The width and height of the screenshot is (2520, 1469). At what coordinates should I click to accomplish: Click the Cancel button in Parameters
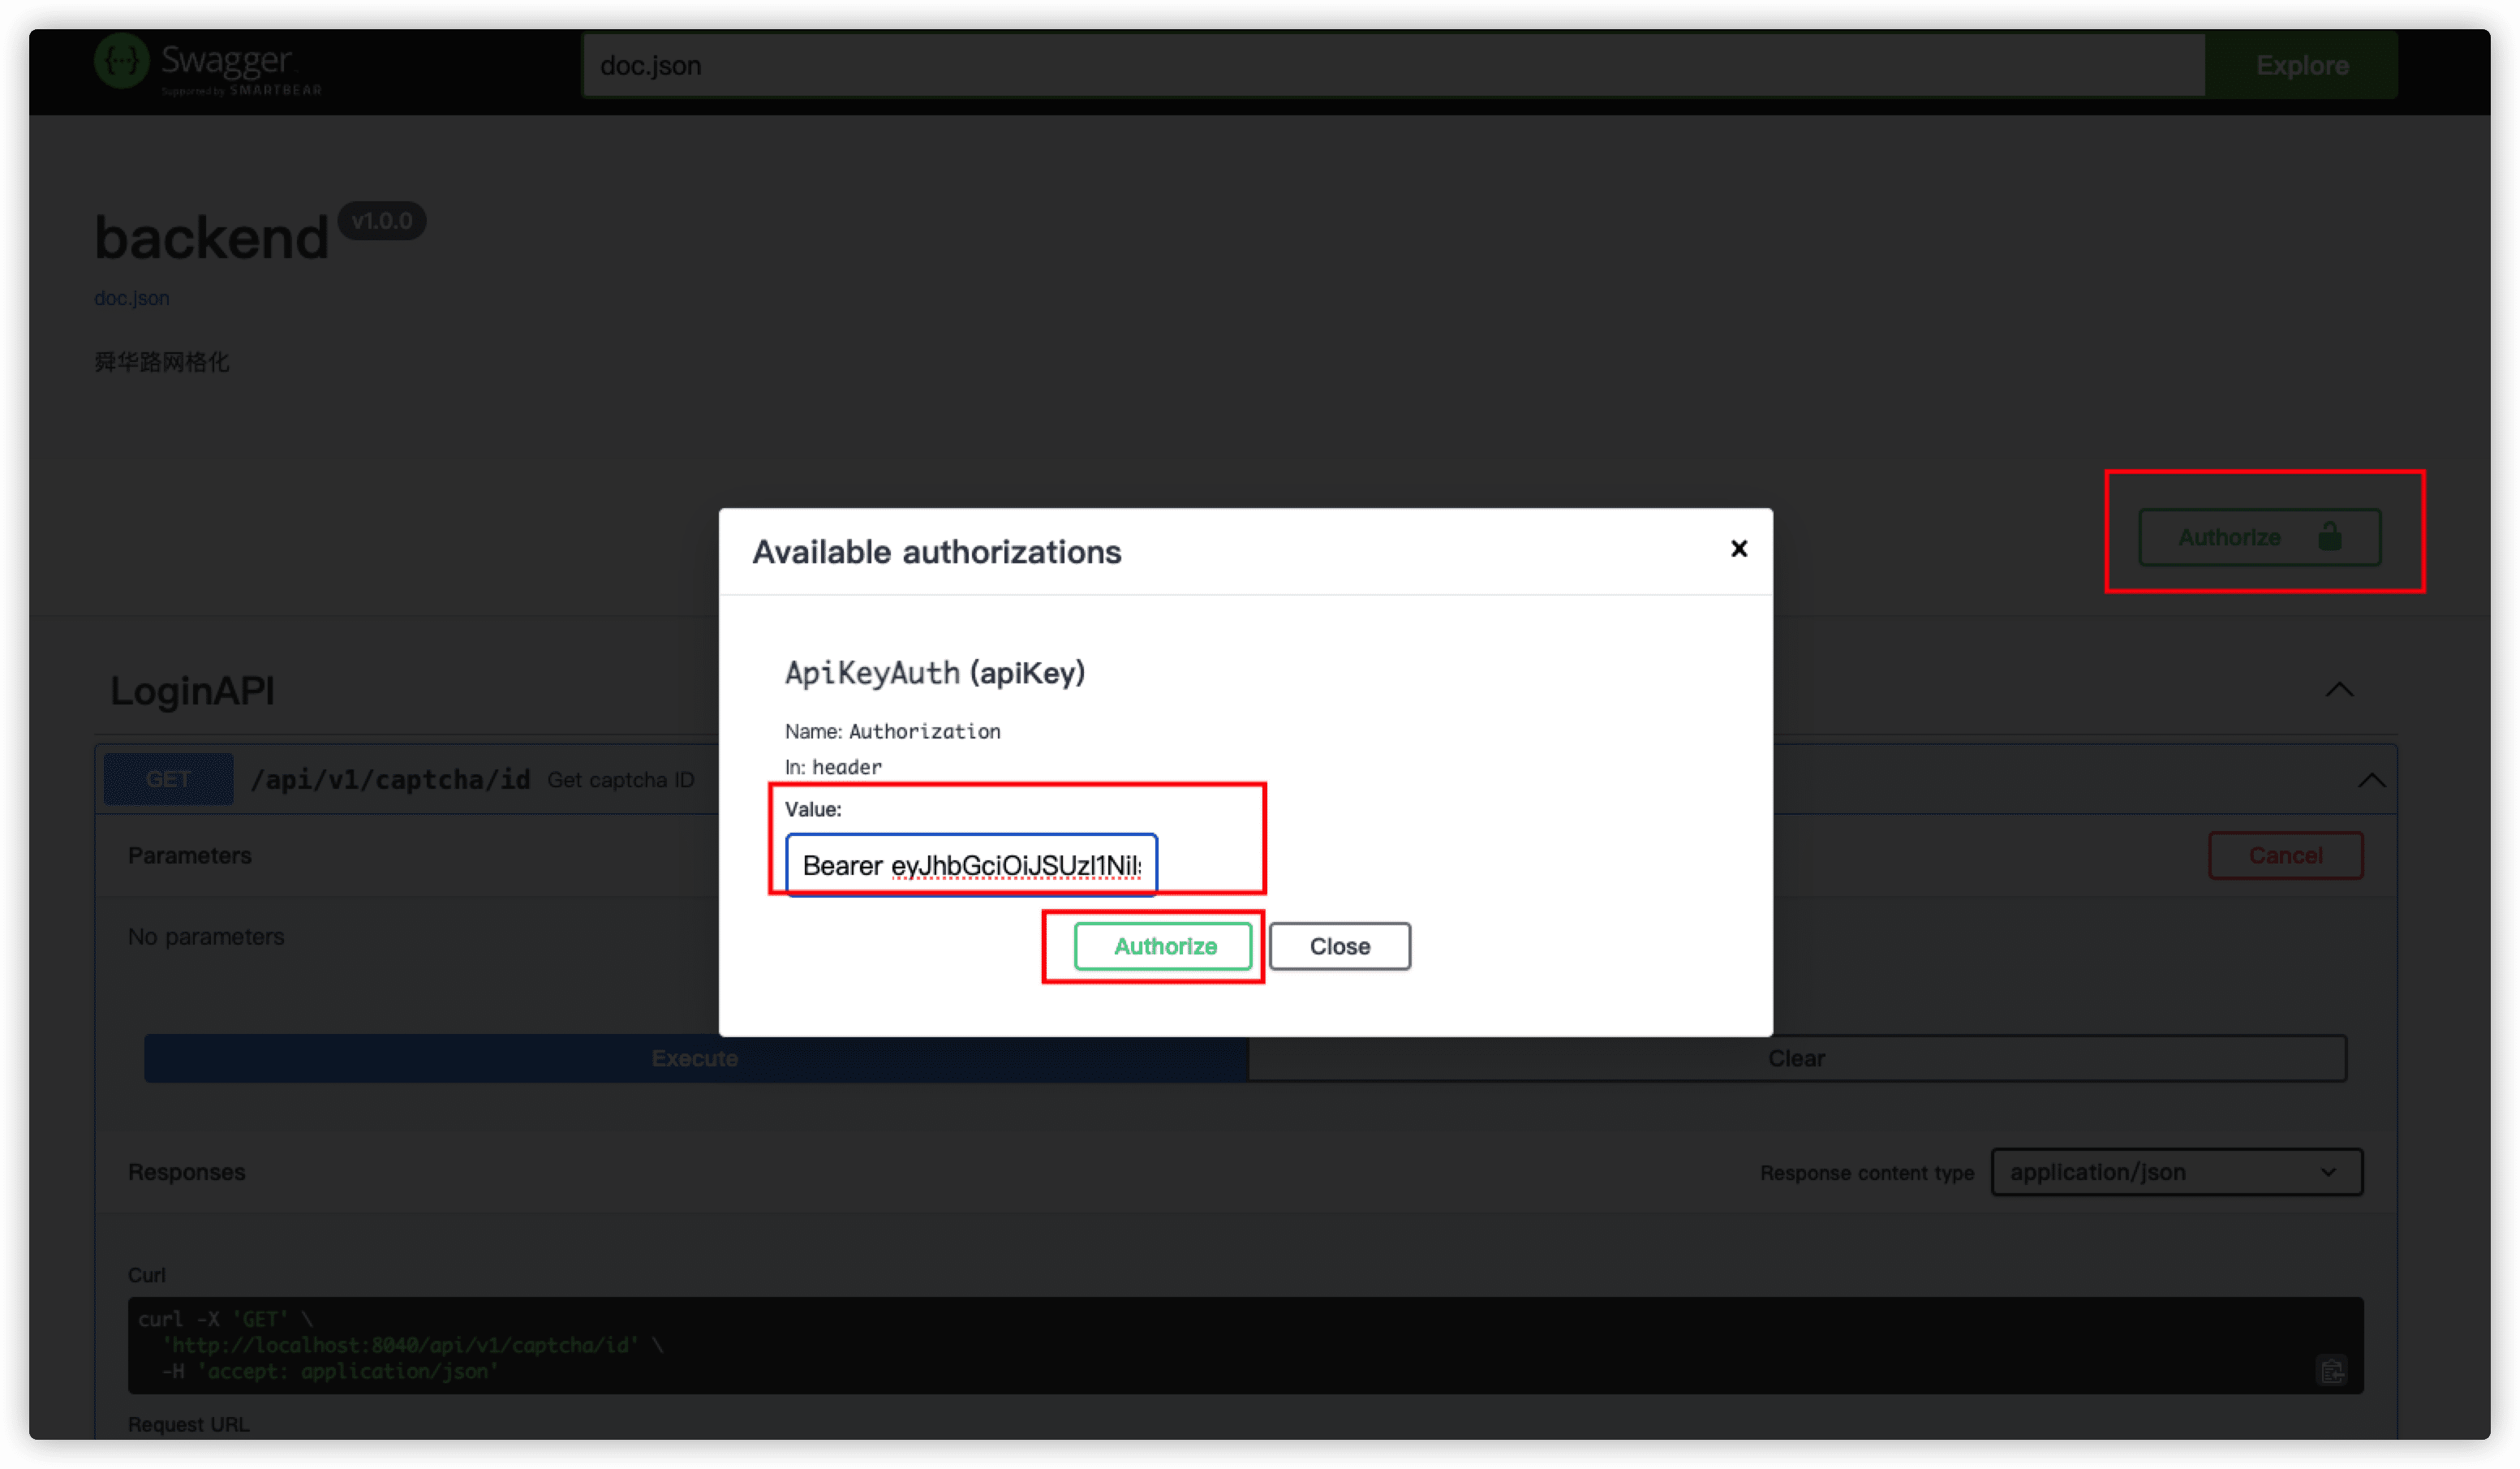pyautogui.click(x=2285, y=856)
